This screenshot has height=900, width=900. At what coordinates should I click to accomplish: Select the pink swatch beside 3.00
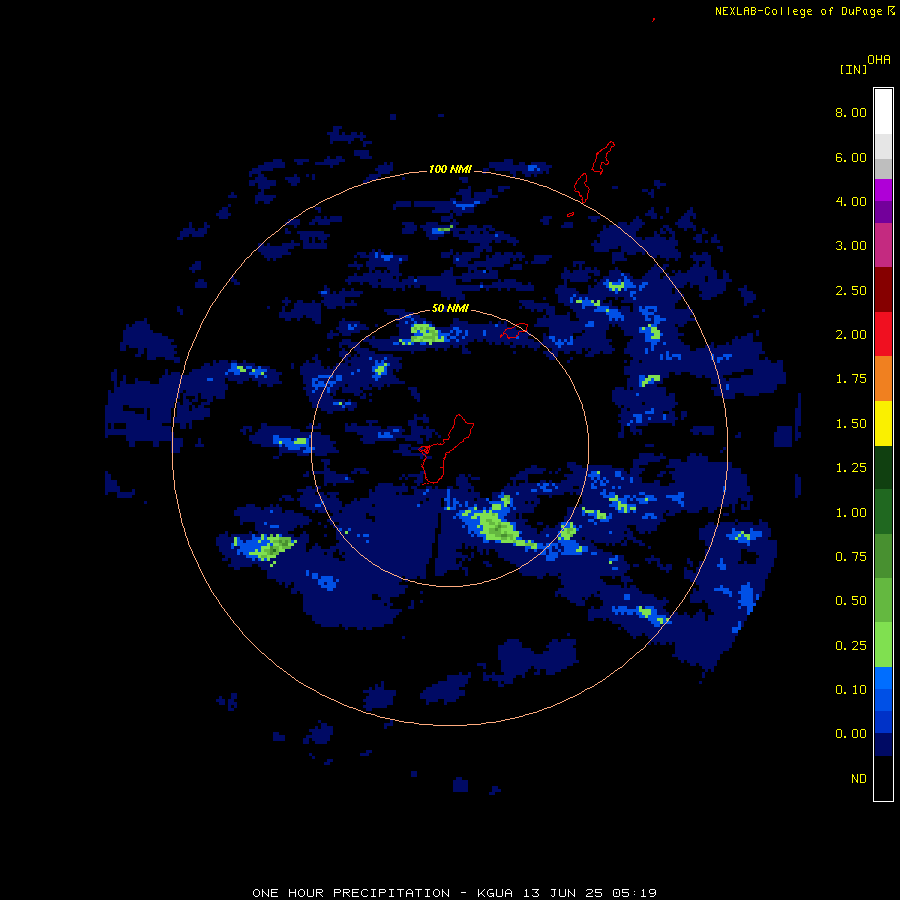pos(883,245)
